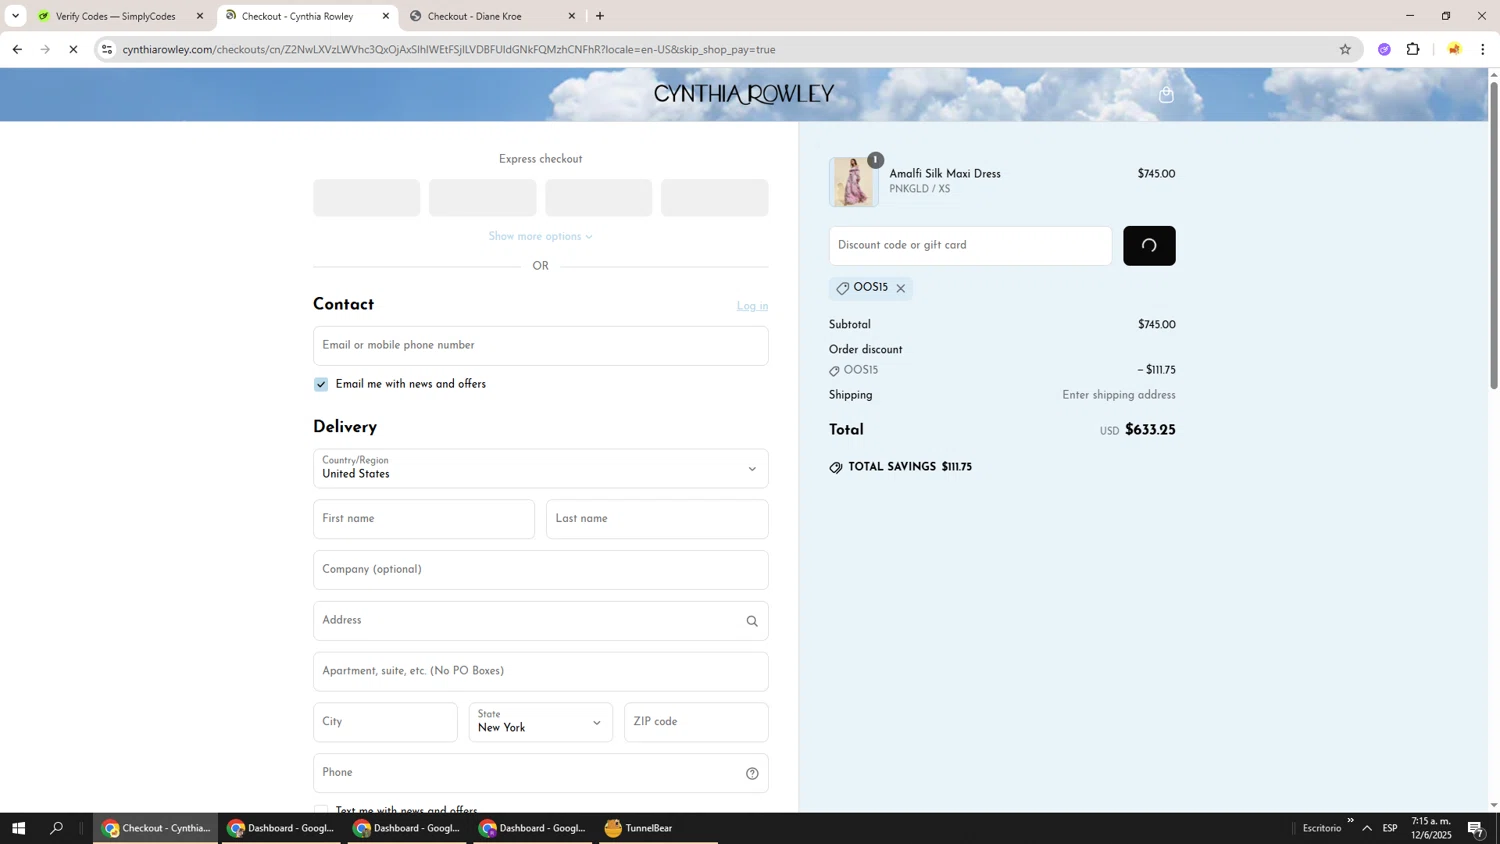Remove the OOS15 discount code tag

(901, 288)
